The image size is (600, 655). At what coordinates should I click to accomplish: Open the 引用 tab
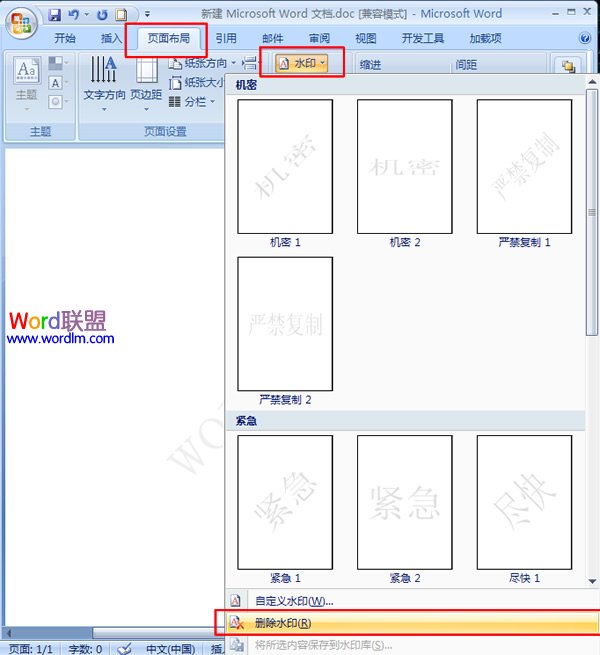226,38
